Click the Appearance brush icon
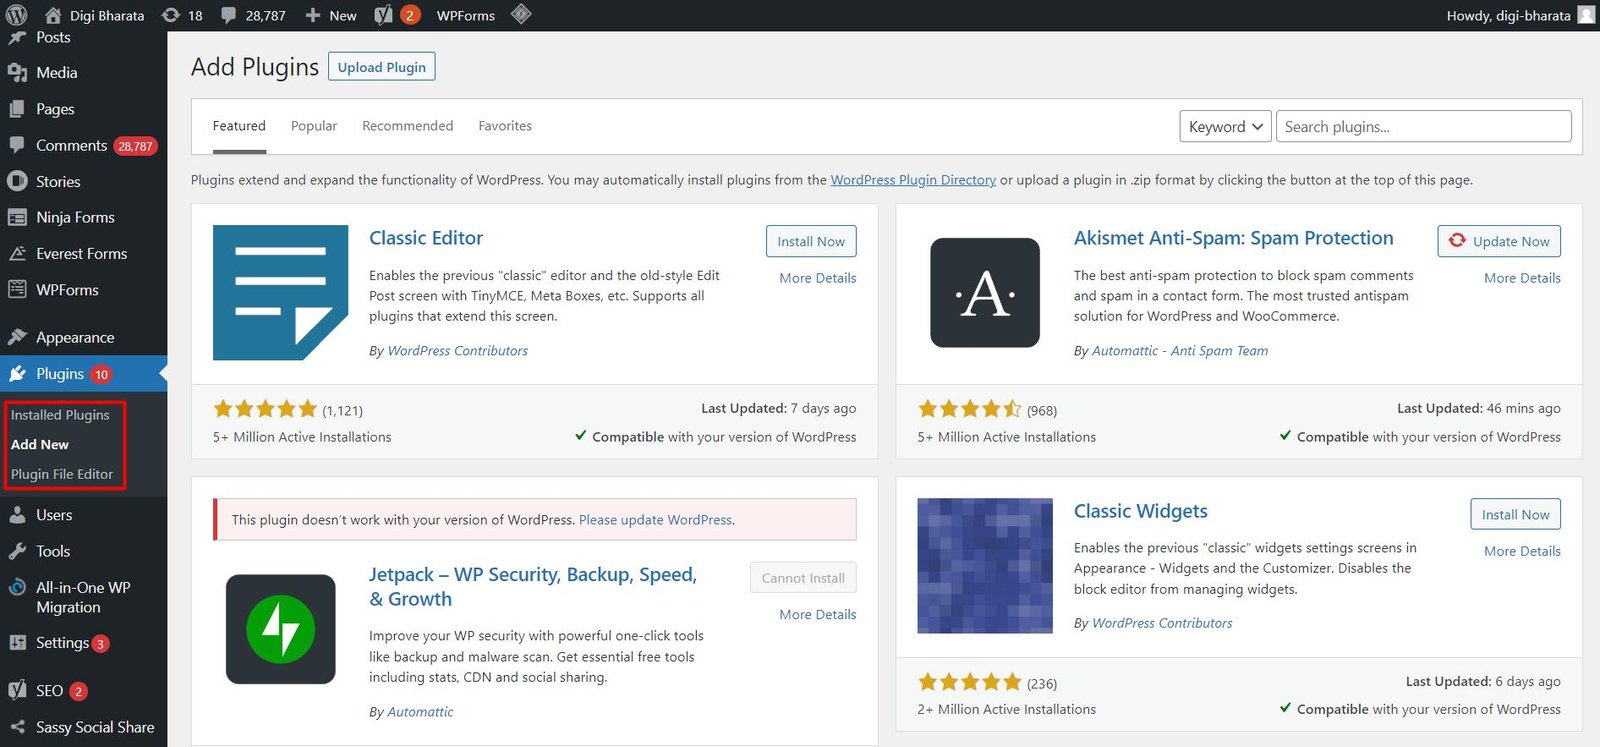Screen dimensions: 1600x747 tap(17, 337)
